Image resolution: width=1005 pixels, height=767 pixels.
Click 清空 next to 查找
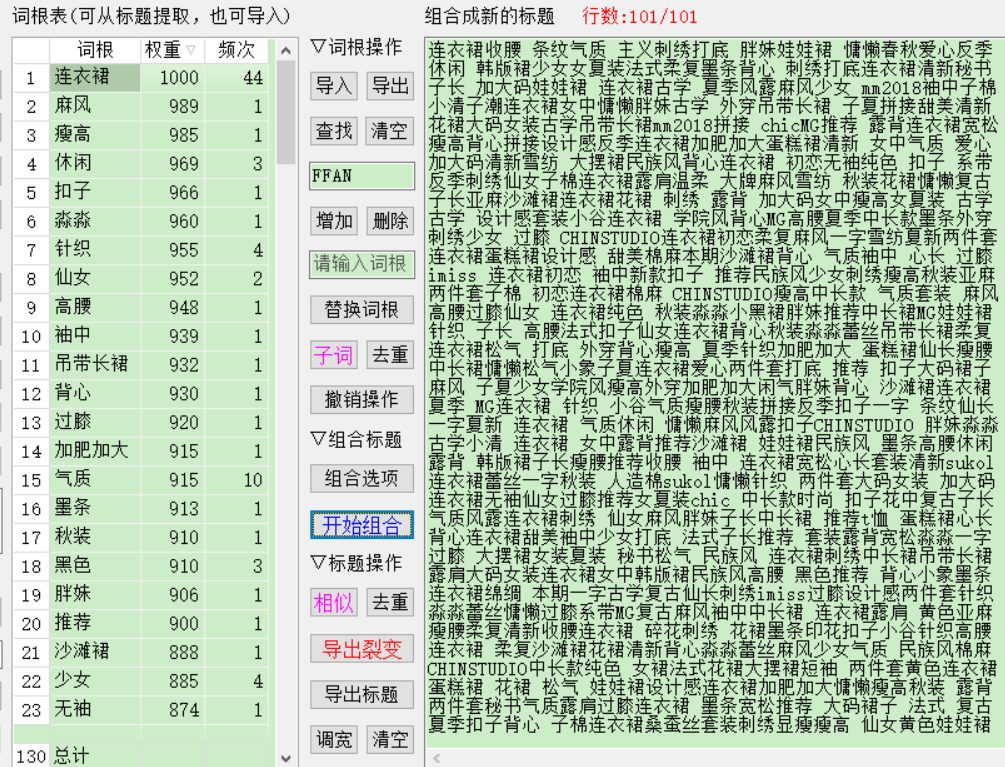point(389,131)
